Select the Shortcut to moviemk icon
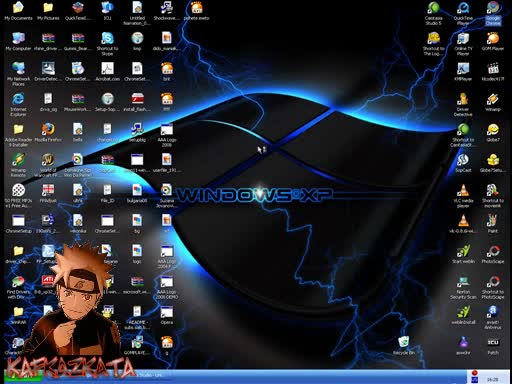The image size is (512, 384). [493, 196]
